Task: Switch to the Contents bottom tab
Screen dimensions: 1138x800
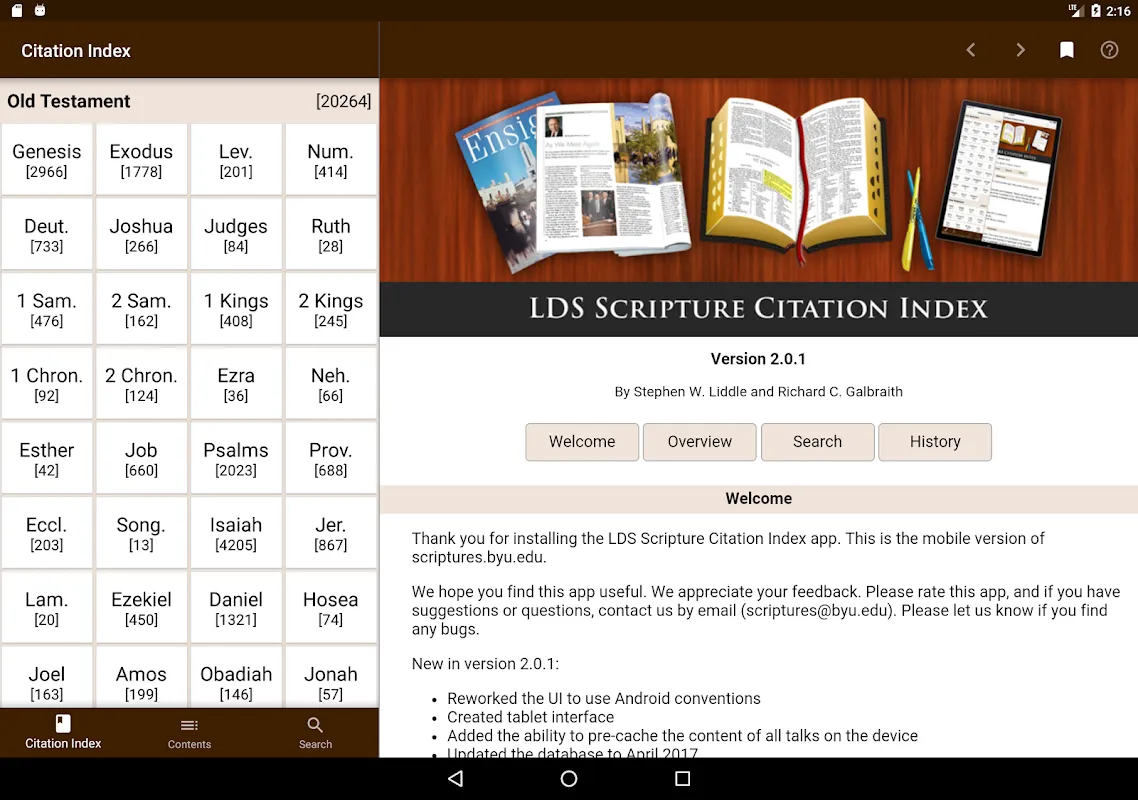Action: click(x=189, y=732)
